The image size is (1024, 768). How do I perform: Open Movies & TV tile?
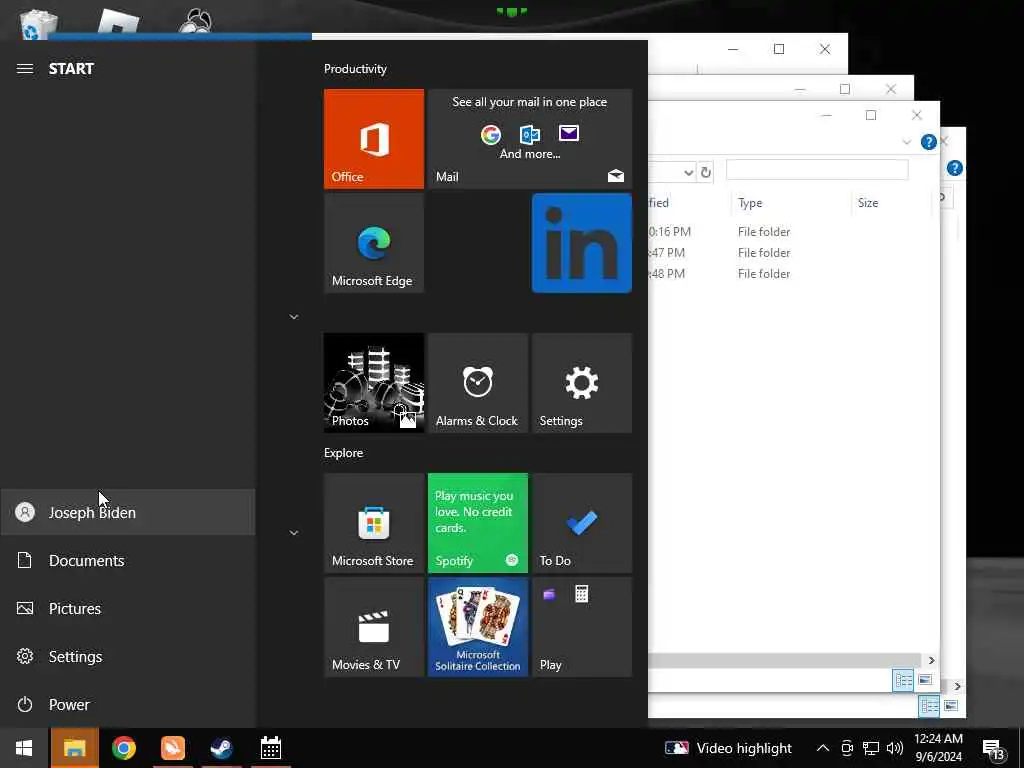coord(374,627)
